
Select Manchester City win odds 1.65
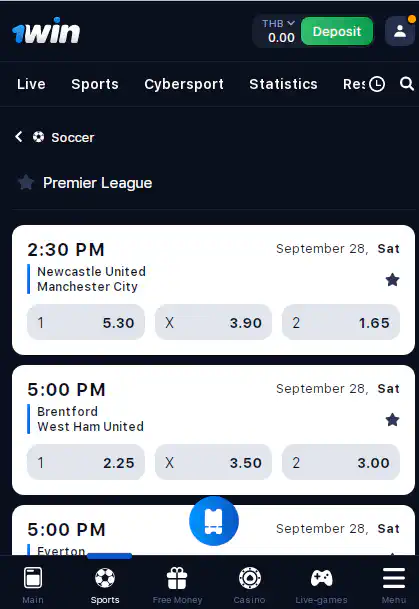[341, 322]
